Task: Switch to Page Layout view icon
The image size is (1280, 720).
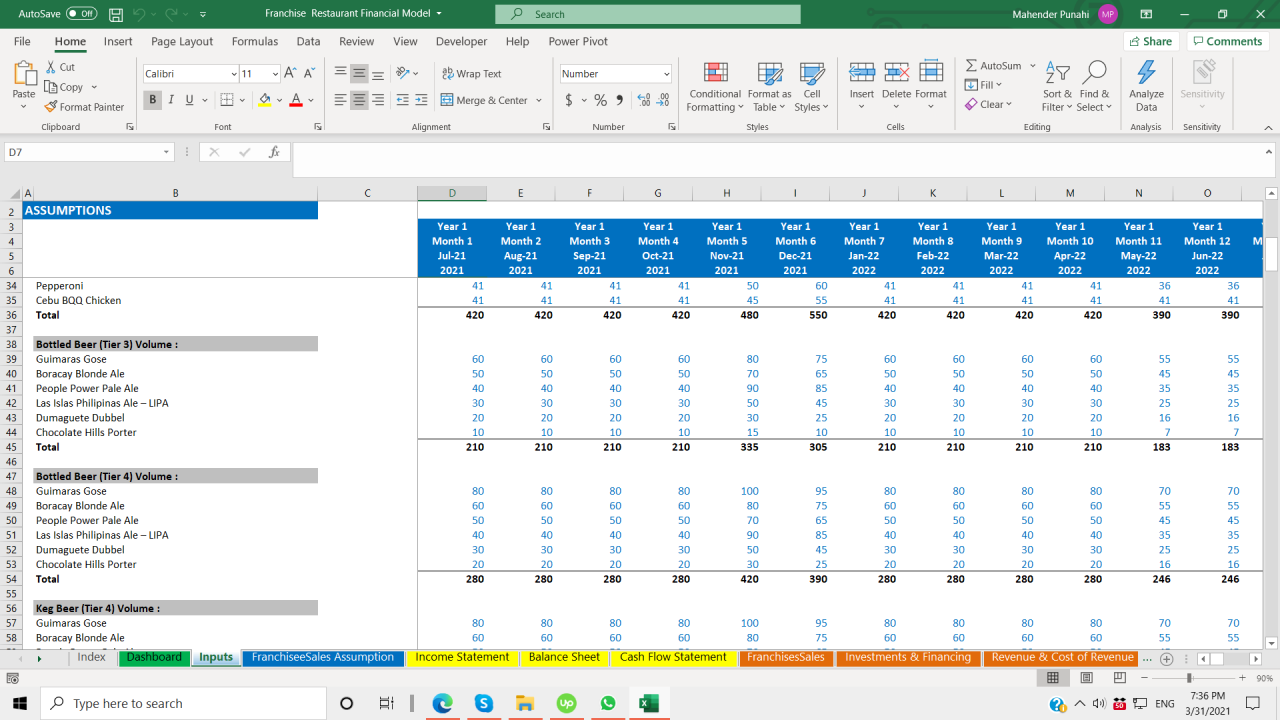Action: [x=1086, y=678]
